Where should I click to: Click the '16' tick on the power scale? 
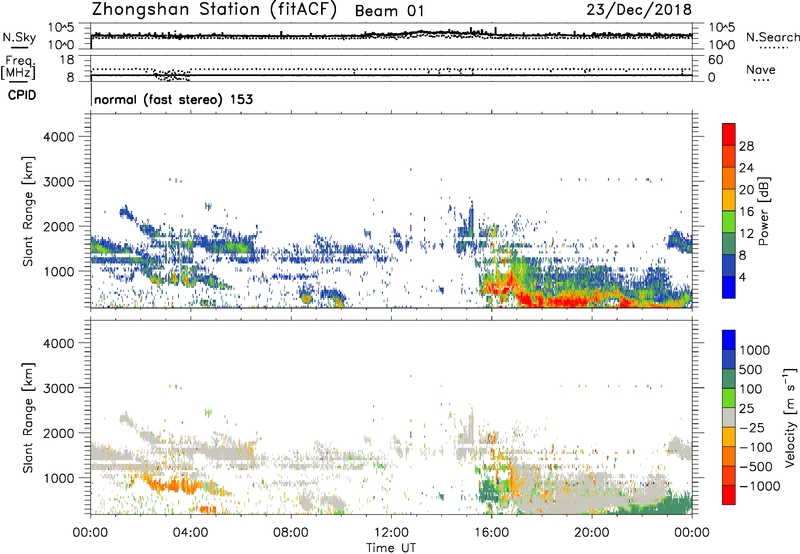tap(746, 212)
